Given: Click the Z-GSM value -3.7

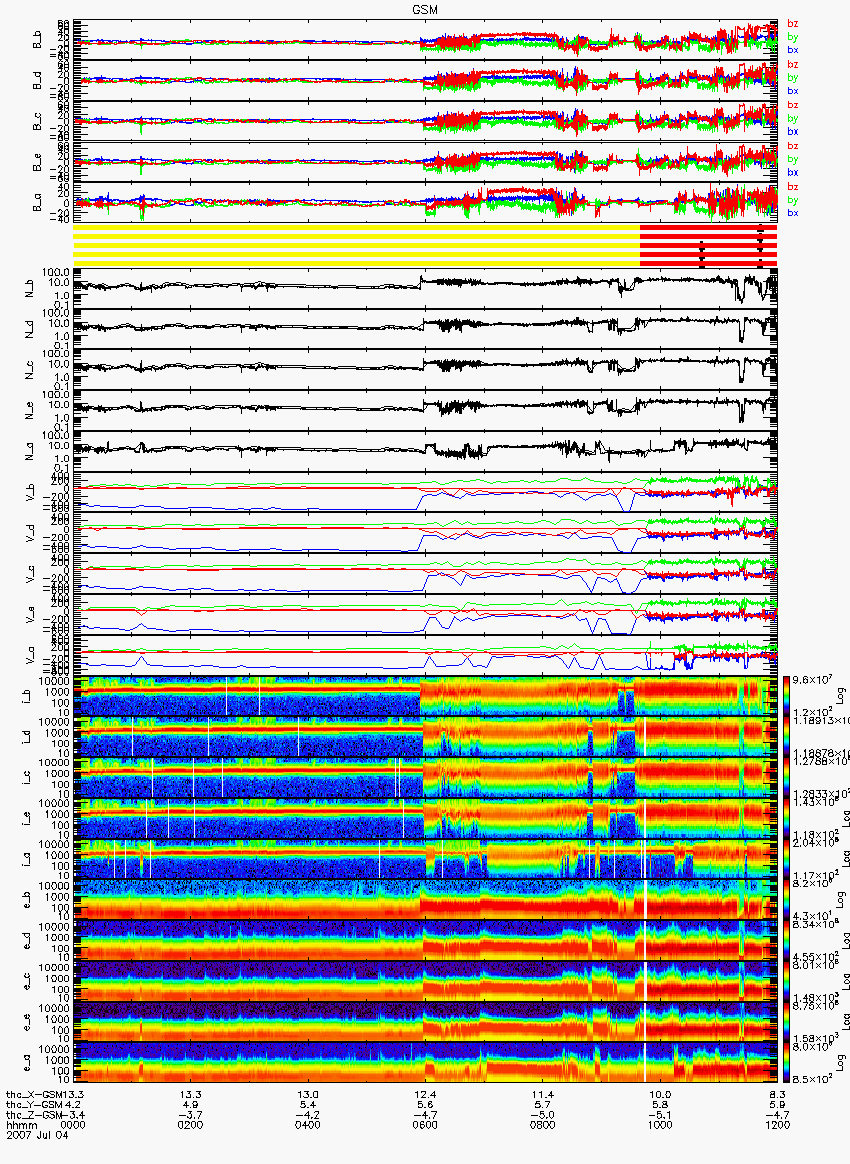Looking at the screenshot, I should (x=191, y=1116).
